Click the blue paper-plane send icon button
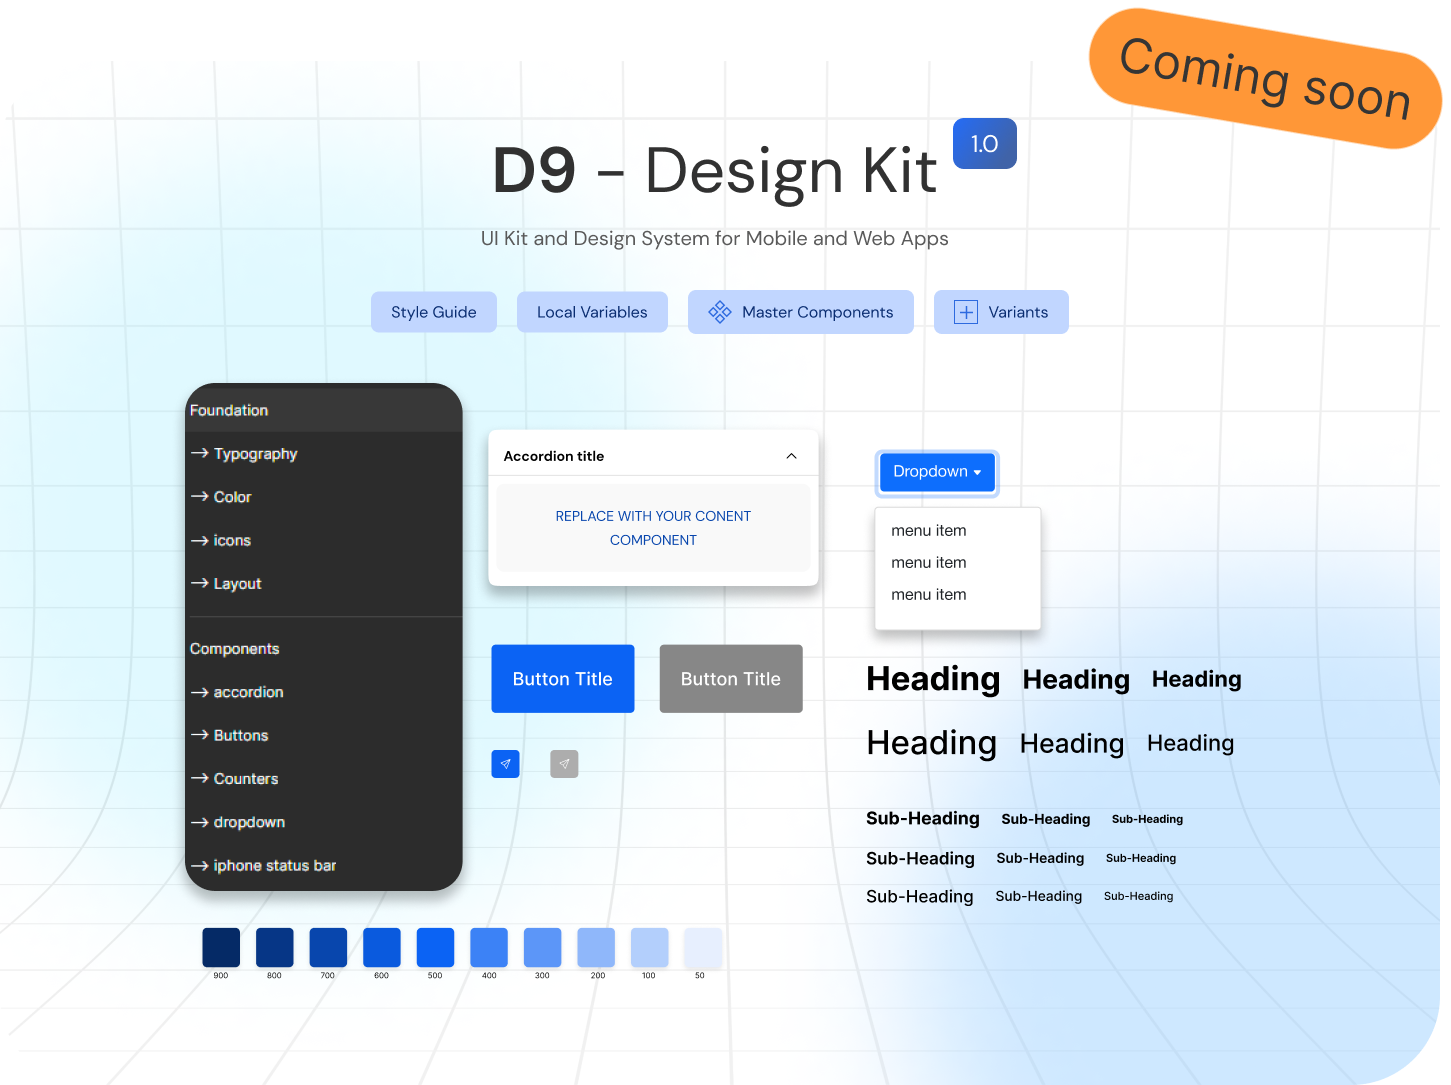The width and height of the screenshot is (1451, 1085). [x=505, y=764]
